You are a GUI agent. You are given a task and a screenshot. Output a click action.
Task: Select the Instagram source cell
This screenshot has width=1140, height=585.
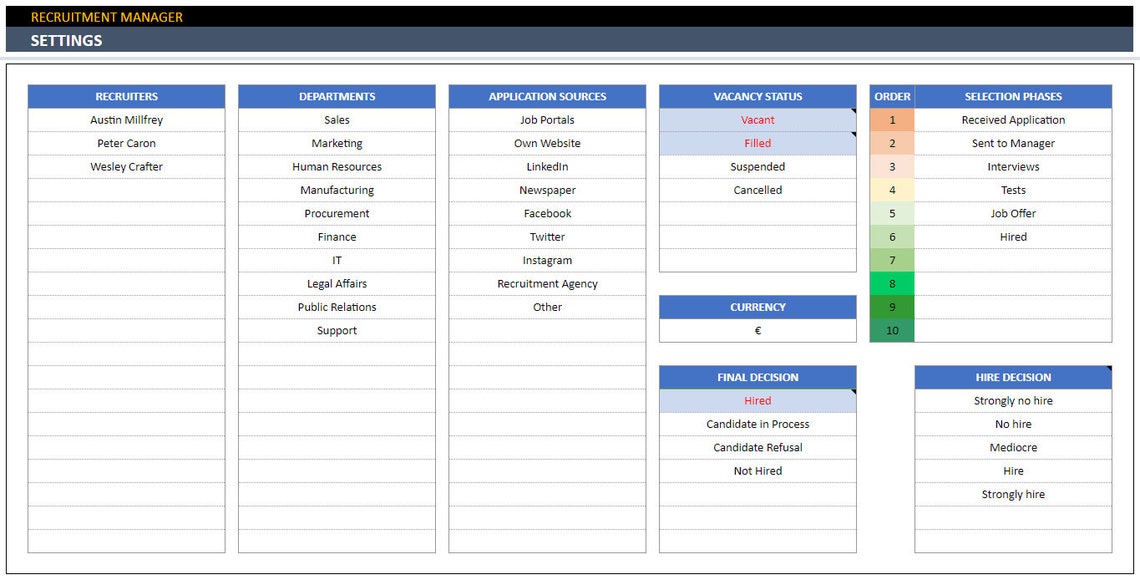pyautogui.click(x=547, y=260)
